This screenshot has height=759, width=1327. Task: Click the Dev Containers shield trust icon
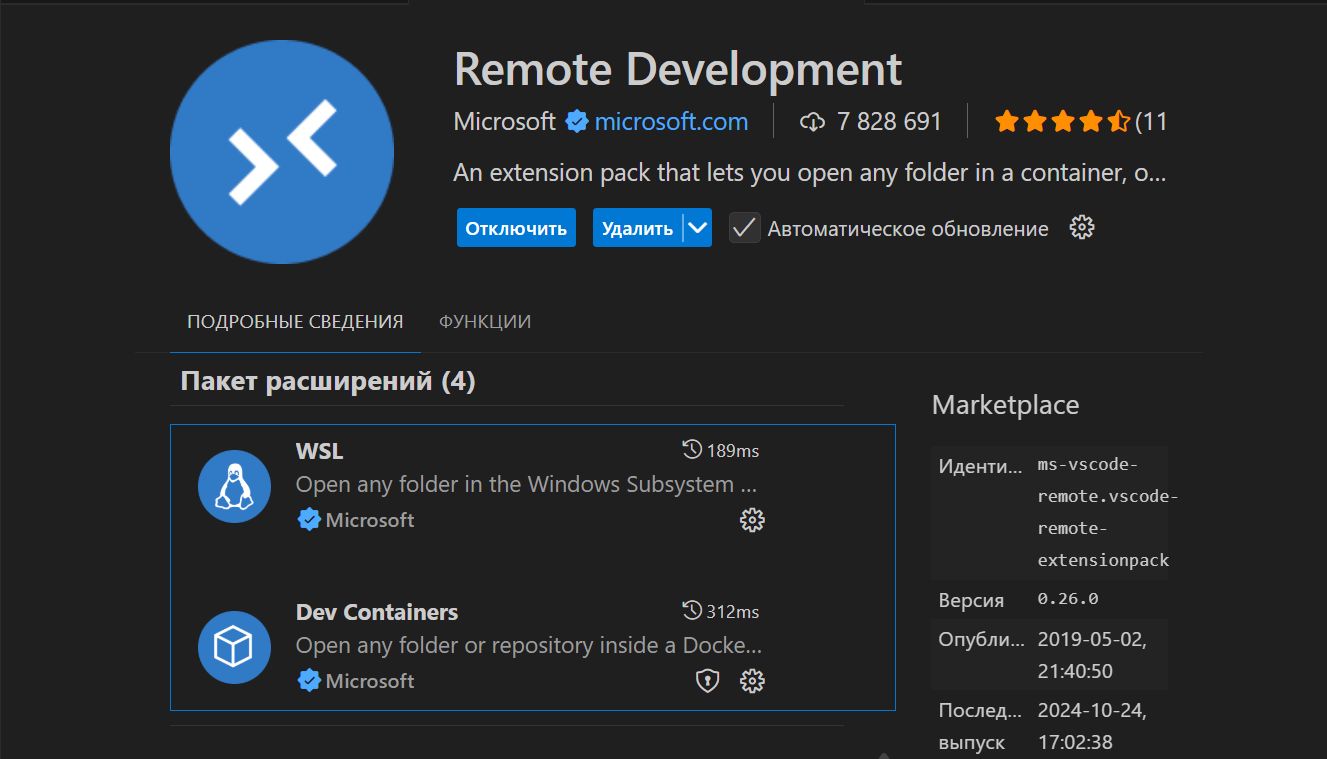click(x=707, y=681)
